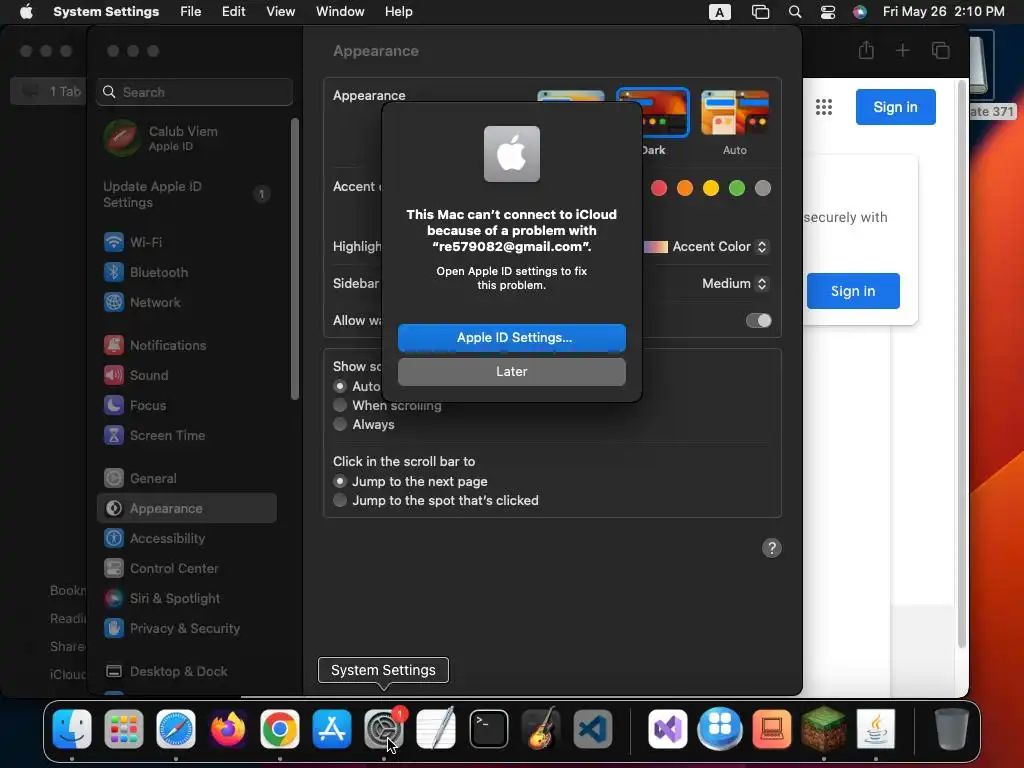Open the Trash in the dock

(x=951, y=729)
